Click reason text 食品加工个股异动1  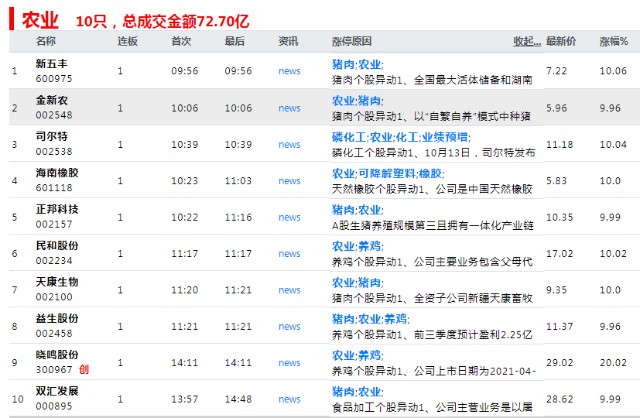[378, 407]
